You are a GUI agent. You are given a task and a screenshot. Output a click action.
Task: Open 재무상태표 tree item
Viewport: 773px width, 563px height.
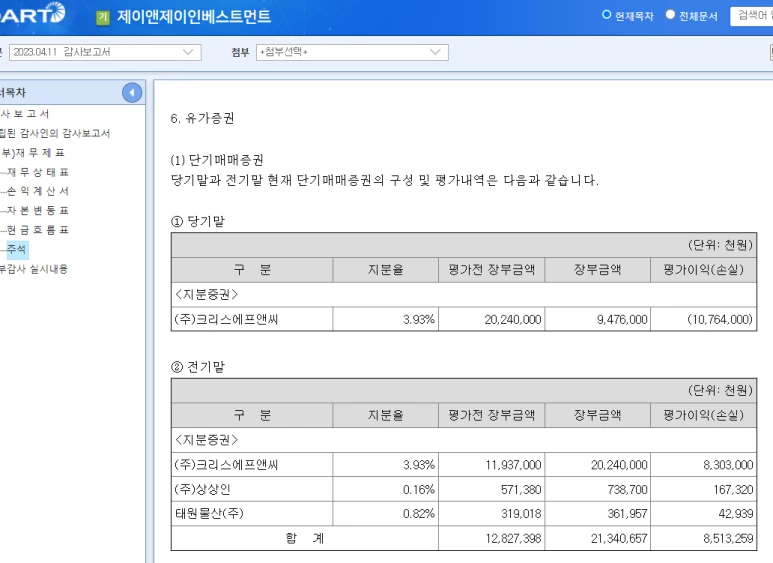coord(37,172)
